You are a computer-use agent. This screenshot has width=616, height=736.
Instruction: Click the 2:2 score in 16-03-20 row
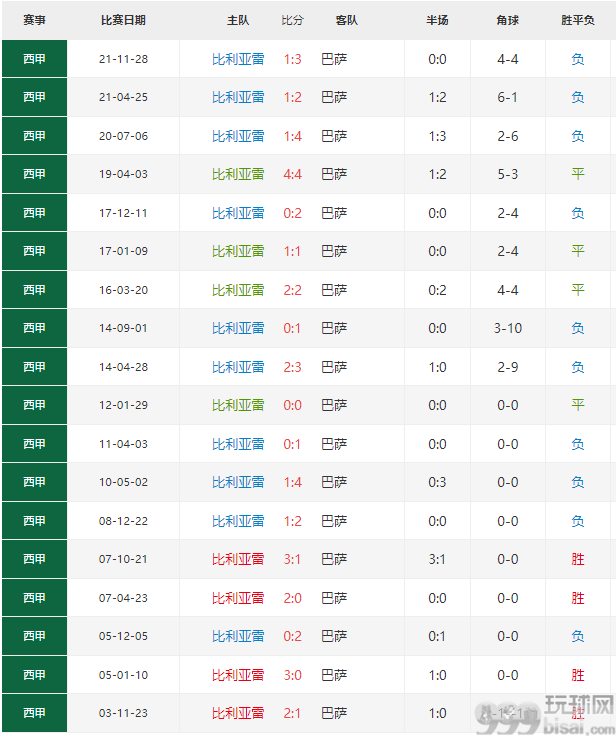292,290
